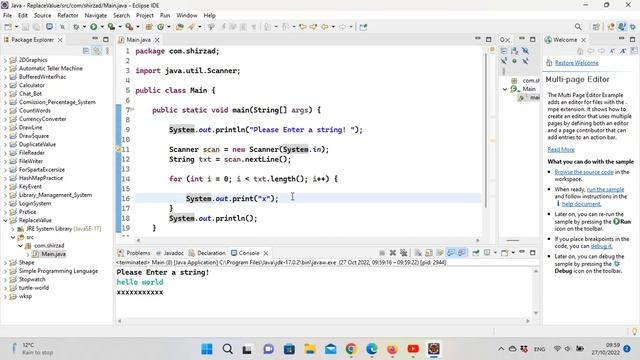Screen dimensions: 640x360
Task: Click 'Browse the source code' link
Action: pyautogui.click(x=584, y=172)
